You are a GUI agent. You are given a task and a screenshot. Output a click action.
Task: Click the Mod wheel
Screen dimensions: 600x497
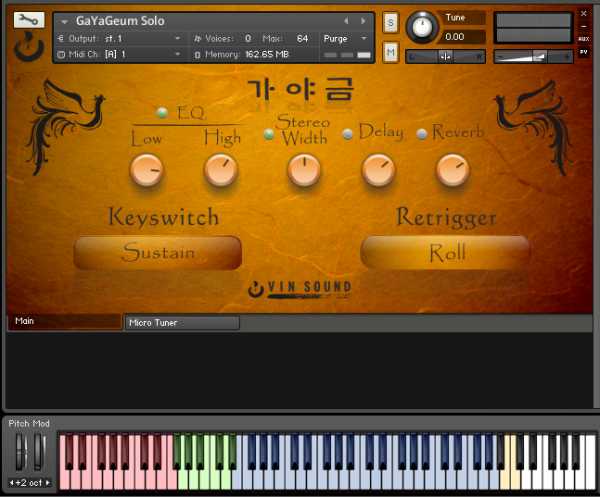pos(39,451)
